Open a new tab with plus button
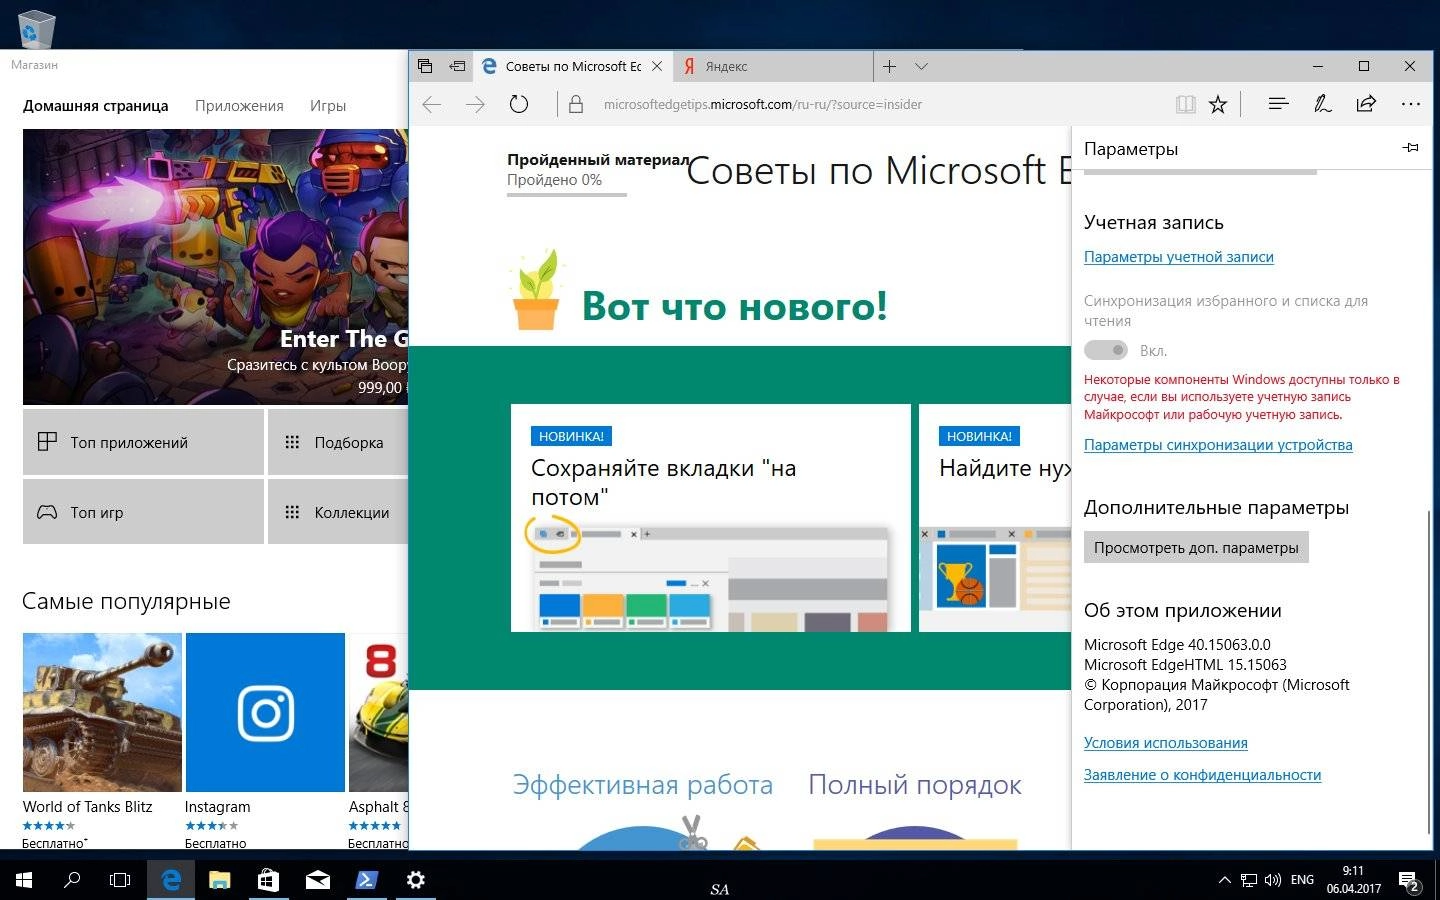 [889, 66]
